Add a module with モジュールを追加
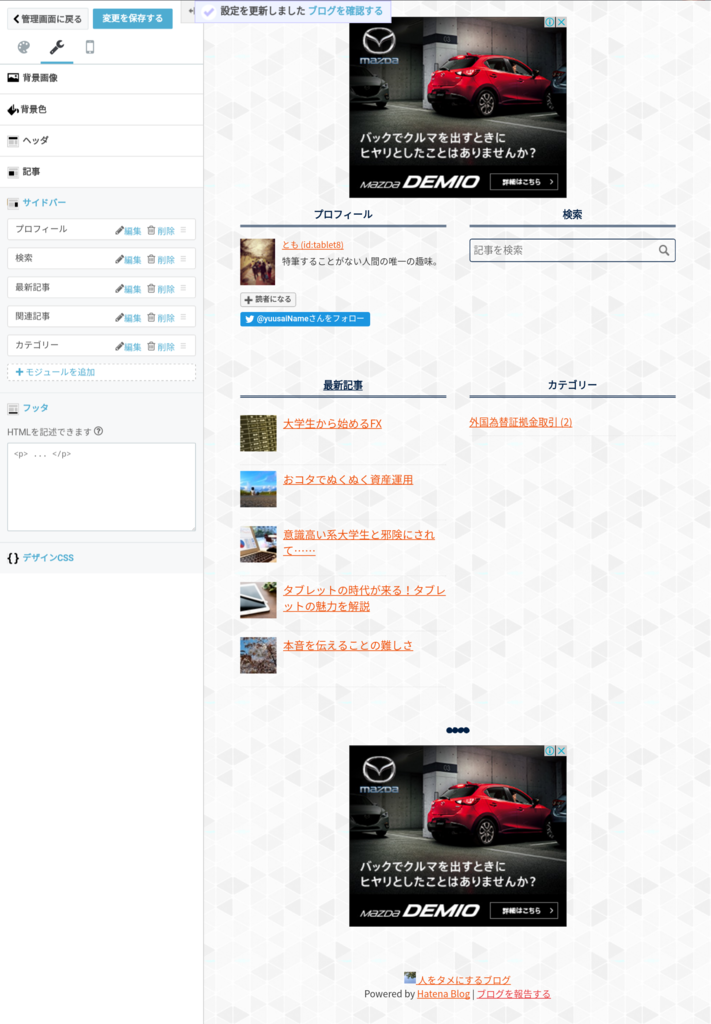 [101, 372]
